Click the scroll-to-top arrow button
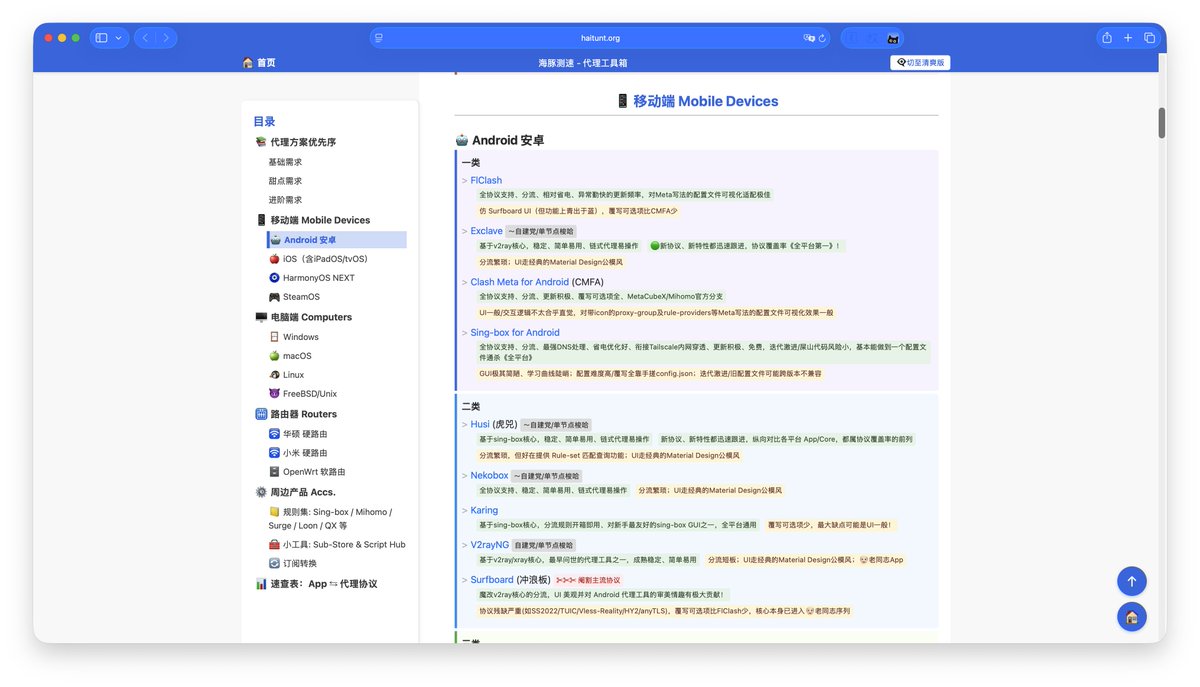 [1132, 581]
